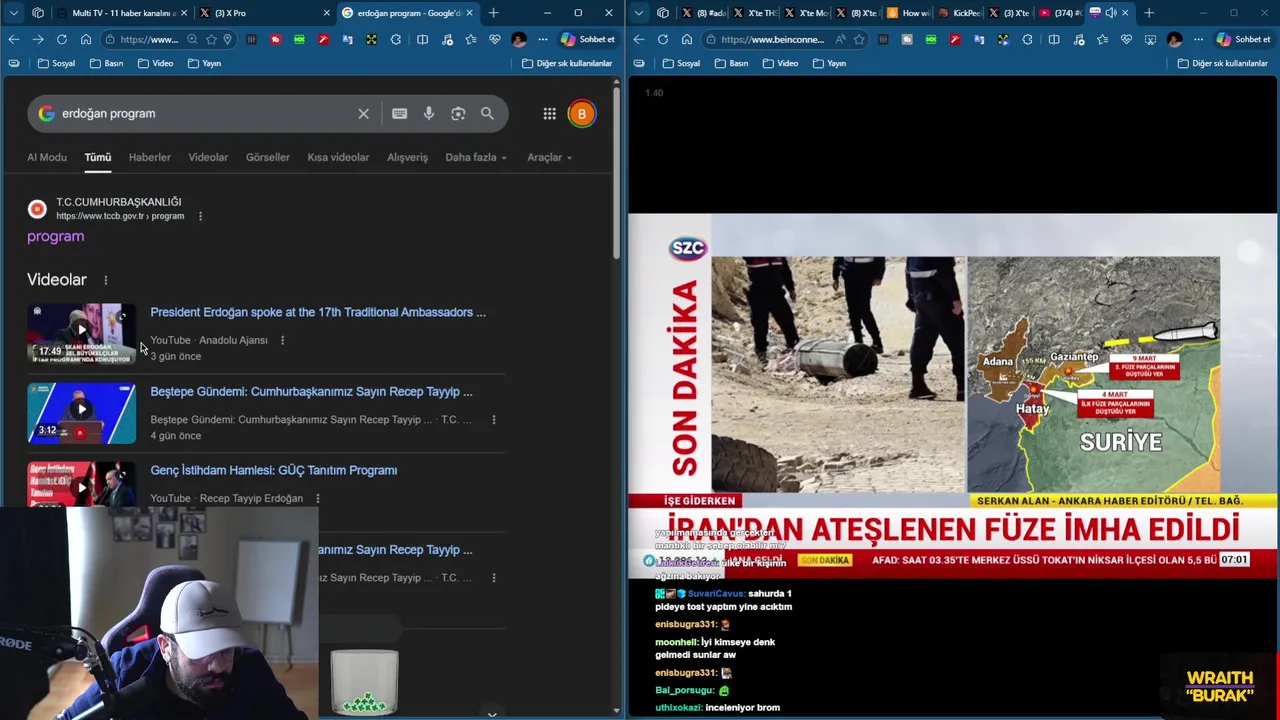The width and height of the screenshot is (1280, 720).
Task: Switch to Alışveriş search tab
Action: point(407,157)
